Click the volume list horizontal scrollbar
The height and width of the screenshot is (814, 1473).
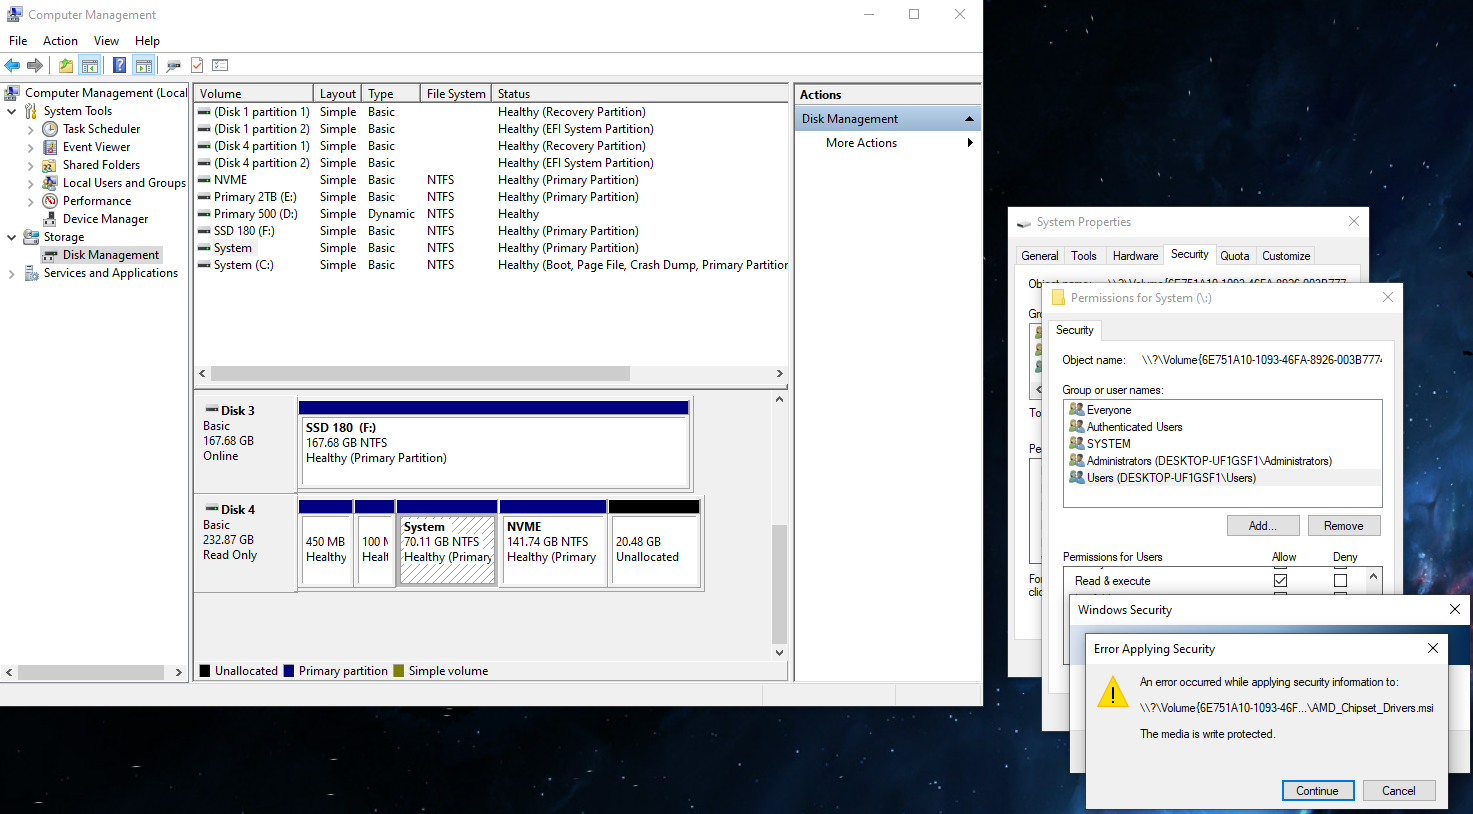pos(420,373)
